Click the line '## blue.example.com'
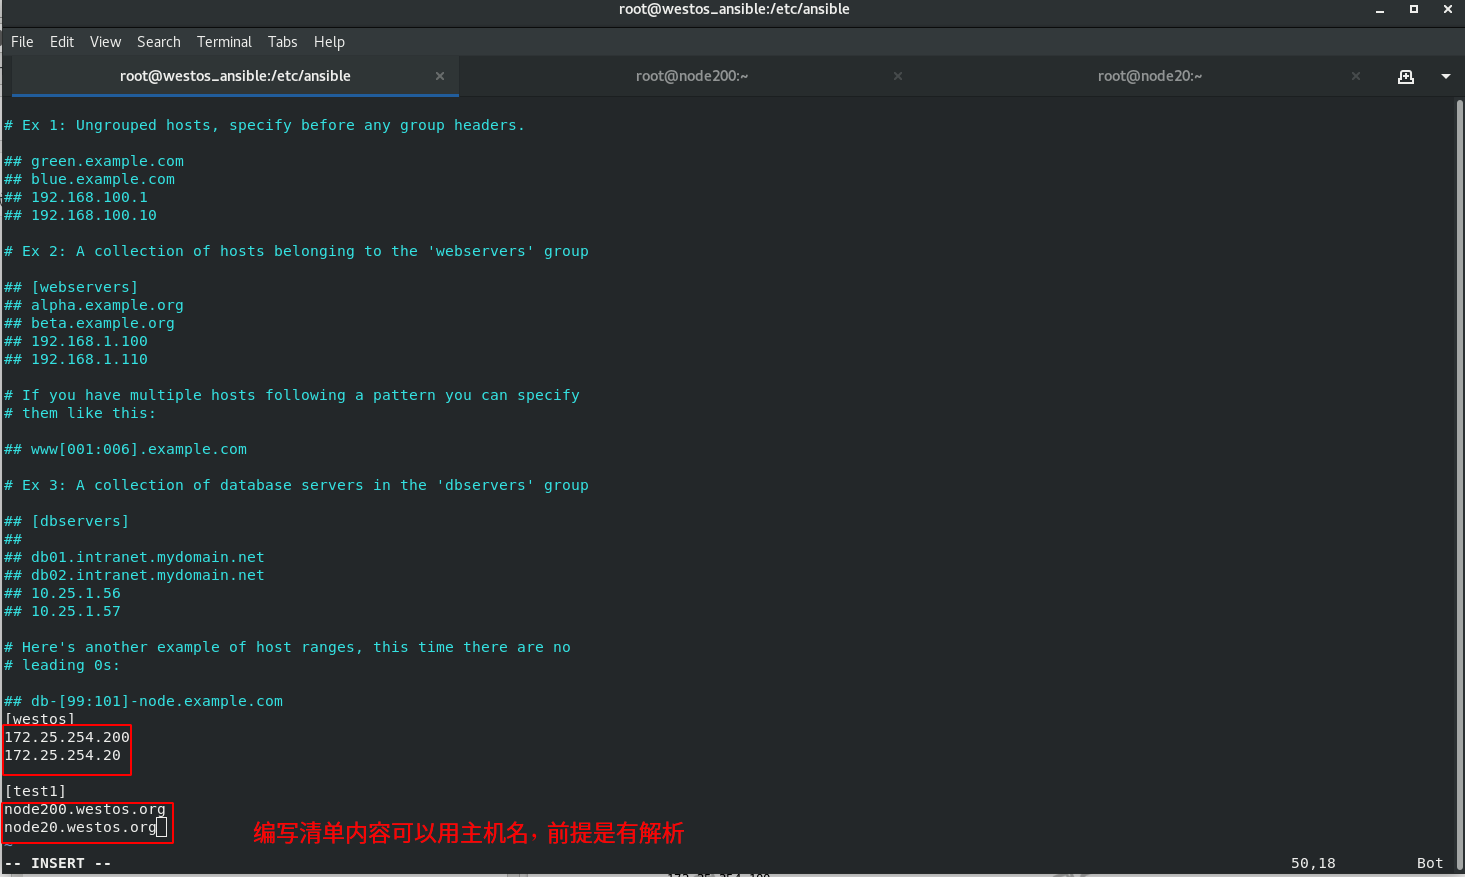 [89, 179]
